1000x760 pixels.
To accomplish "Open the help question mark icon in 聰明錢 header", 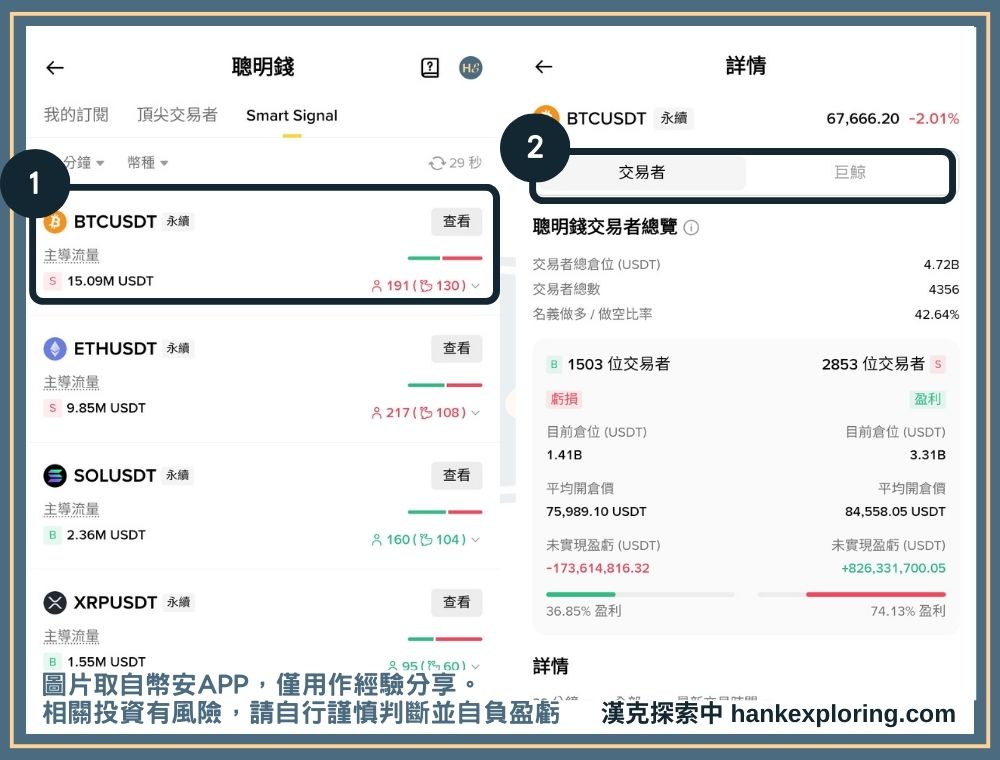I will point(430,67).
